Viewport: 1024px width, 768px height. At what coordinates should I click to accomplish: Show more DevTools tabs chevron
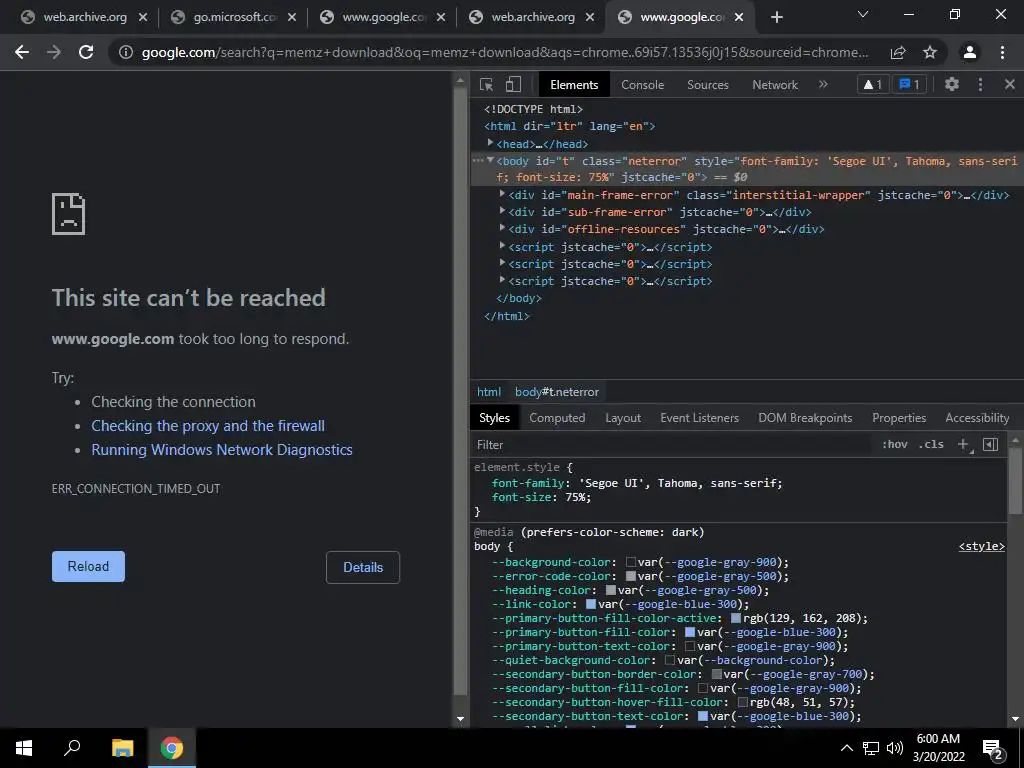point(823,84)
